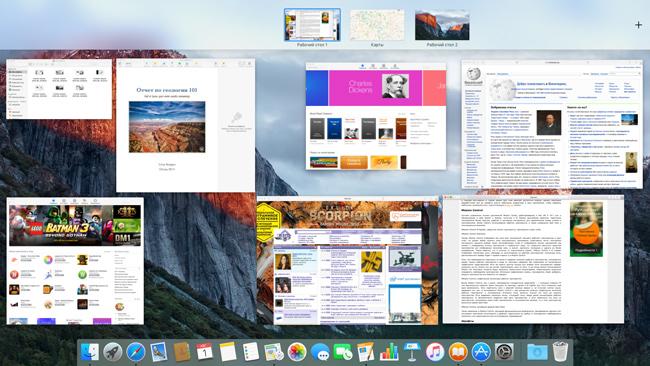Switch to 'Карты' fullscreen space thumbnail

377,25
